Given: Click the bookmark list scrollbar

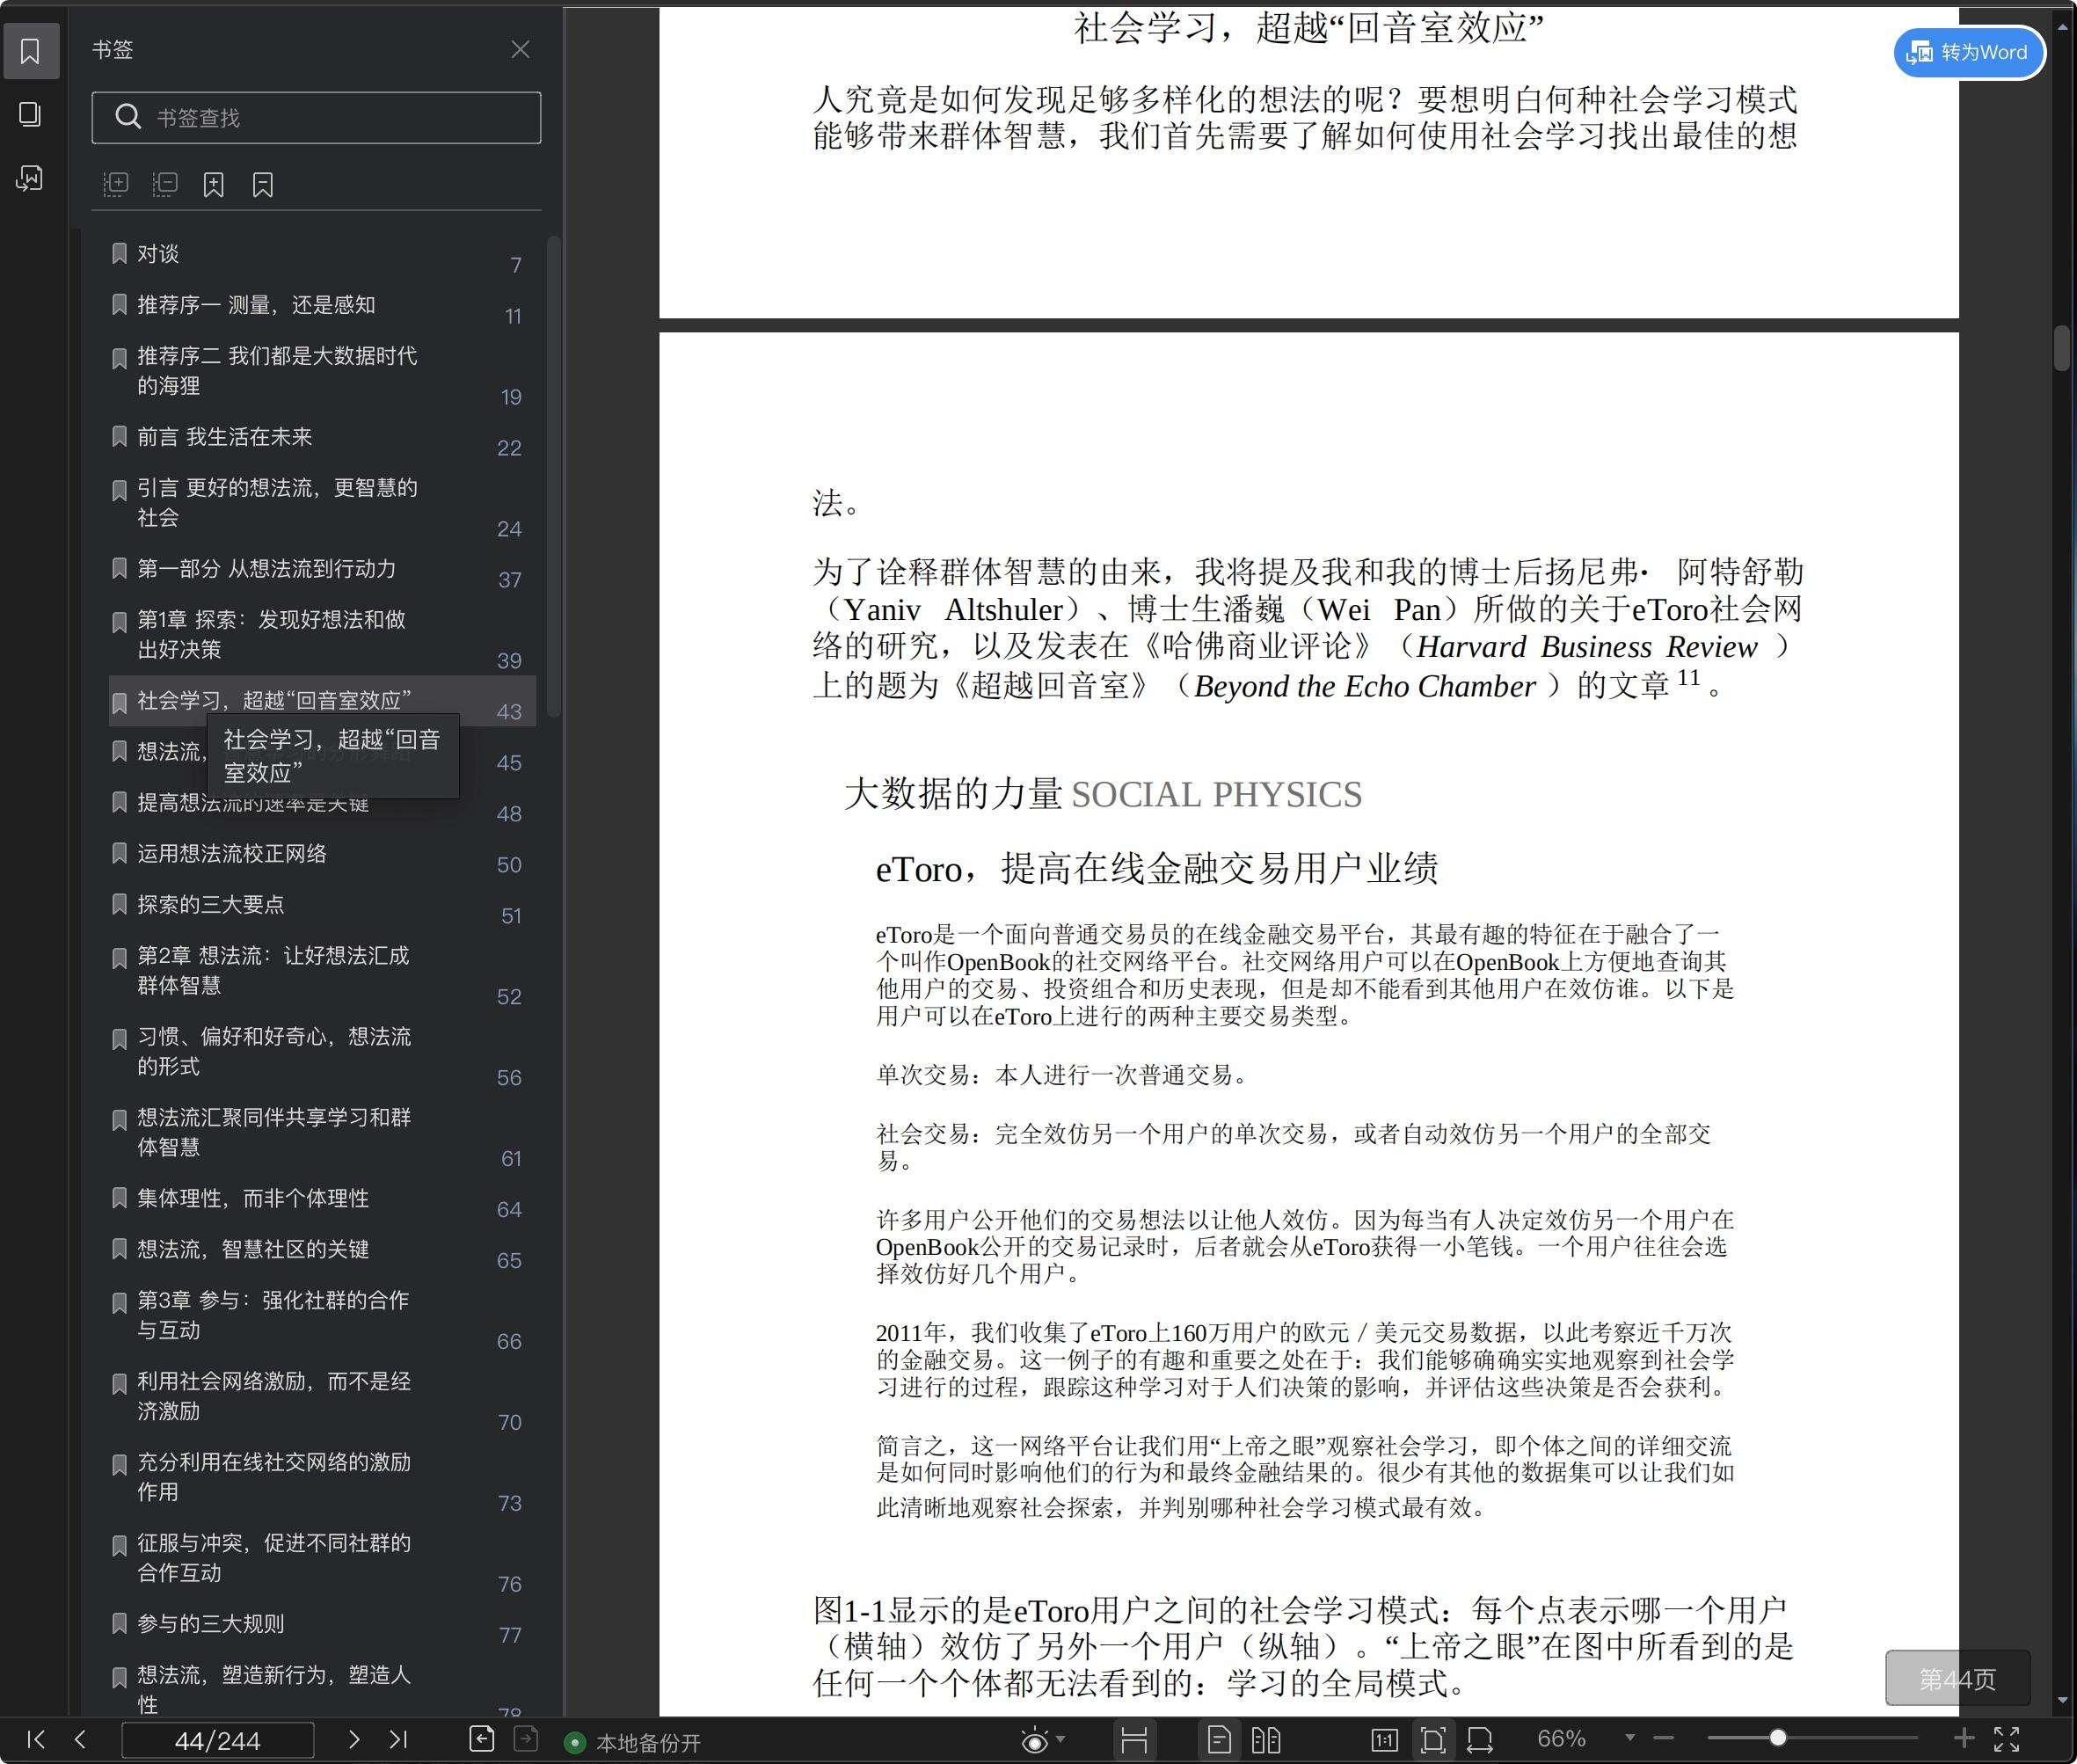Looking at the screenshot, I should click(x=553, y=476).
